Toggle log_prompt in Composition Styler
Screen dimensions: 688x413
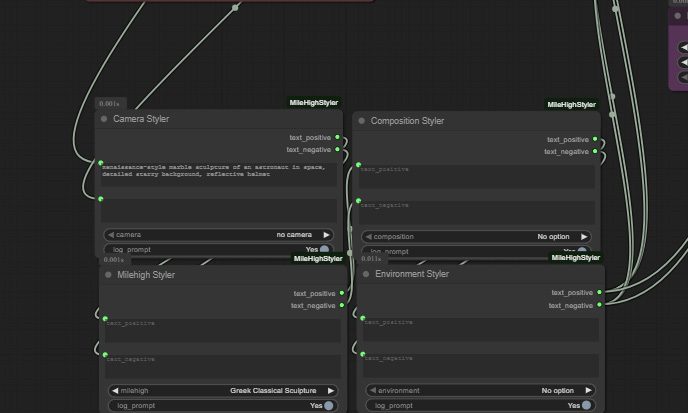coord(476,251)
